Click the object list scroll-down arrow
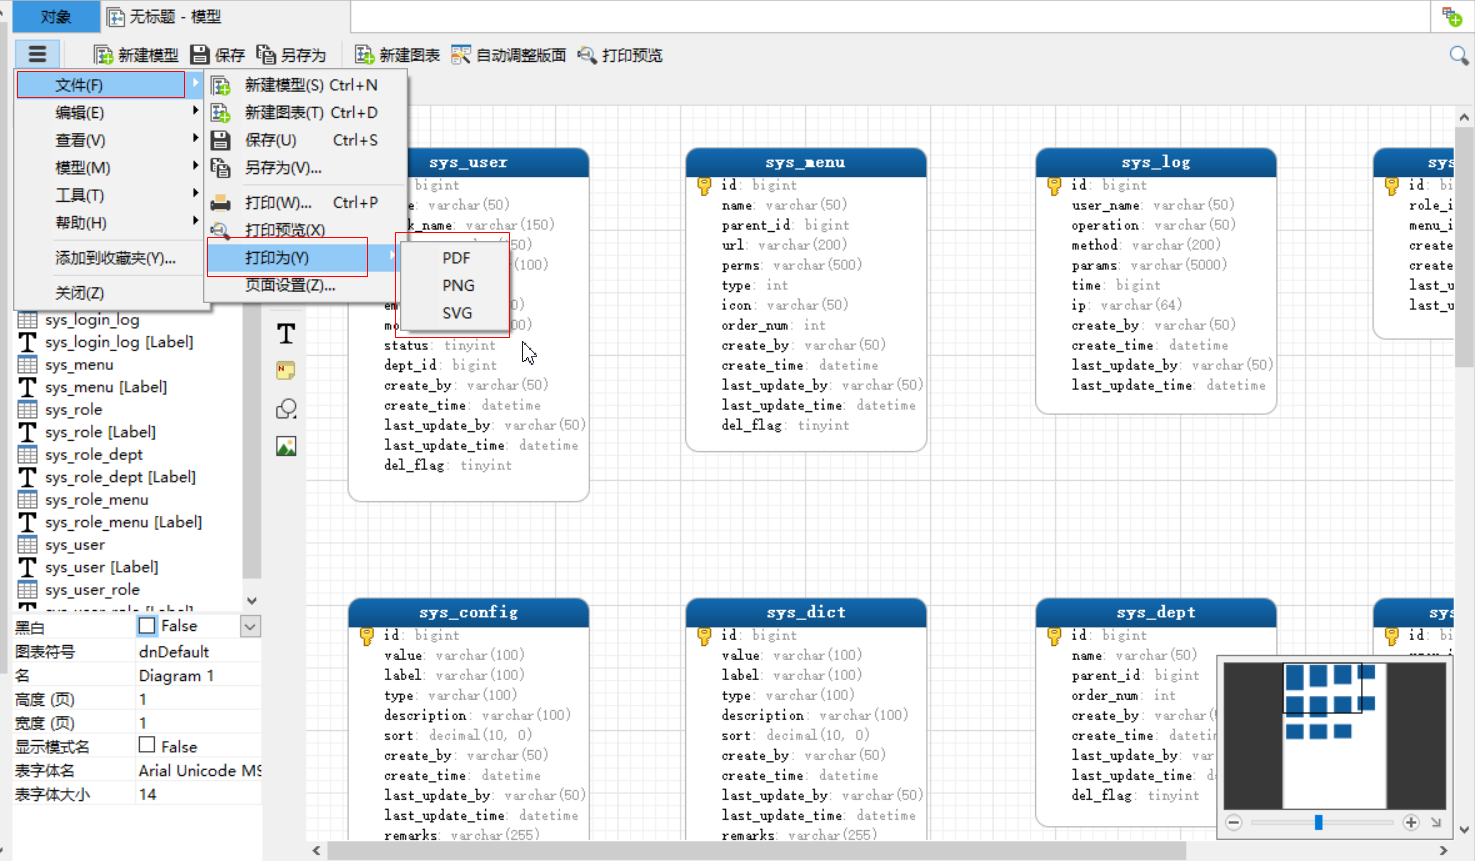 (252, 600)
